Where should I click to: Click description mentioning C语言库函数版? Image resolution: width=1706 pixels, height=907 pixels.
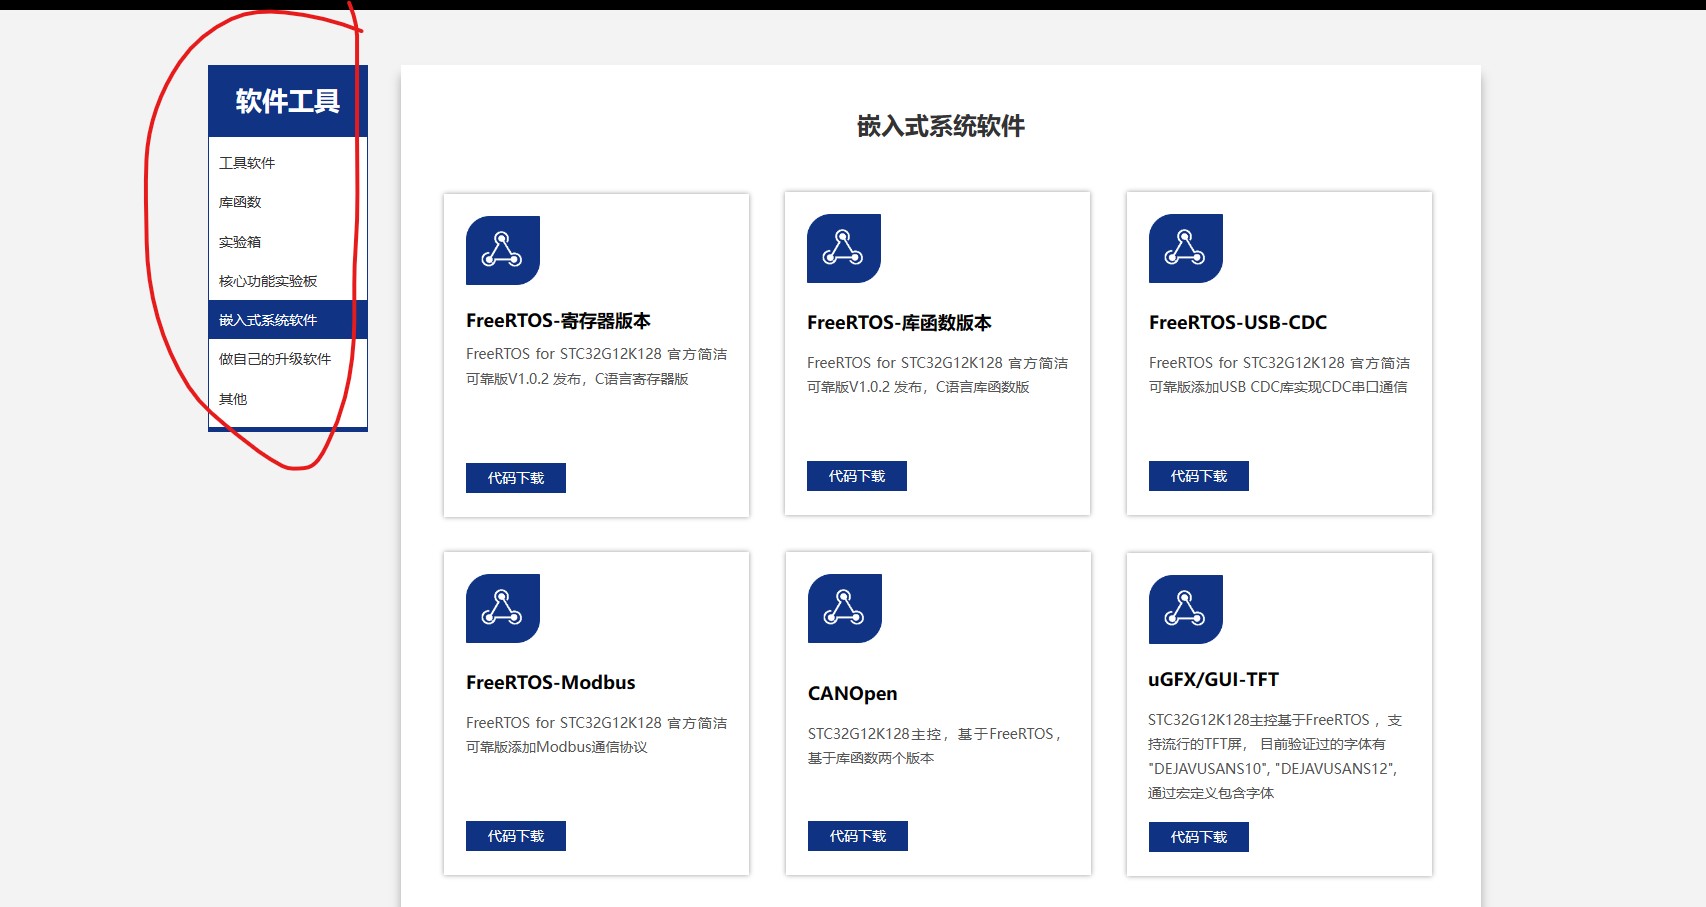[x=938, y=375]
